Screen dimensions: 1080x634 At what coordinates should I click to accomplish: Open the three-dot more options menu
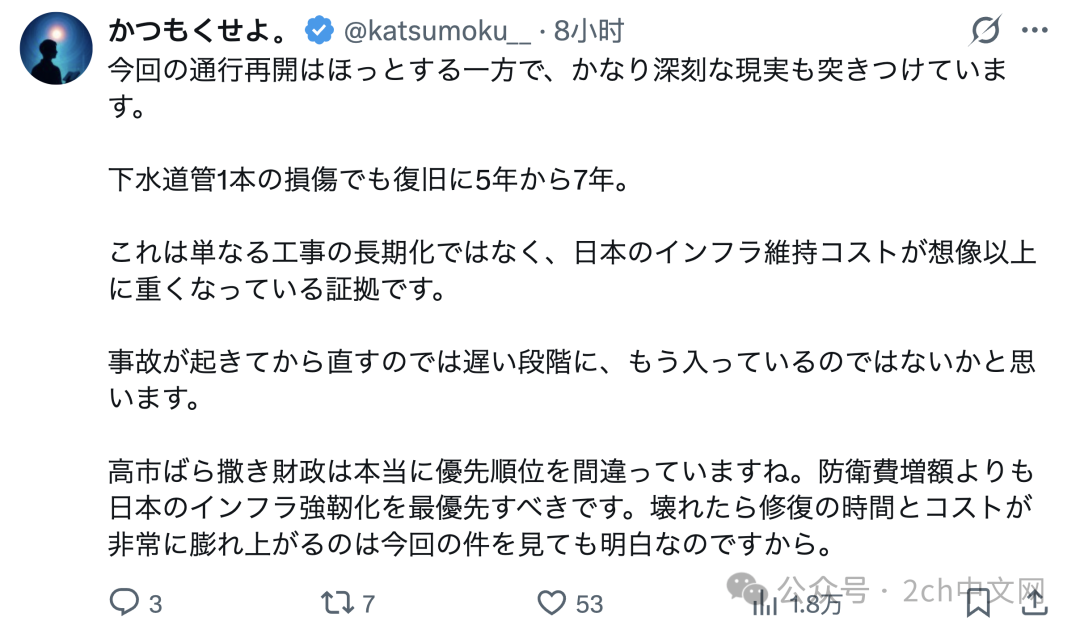[x=1036, y=31]
